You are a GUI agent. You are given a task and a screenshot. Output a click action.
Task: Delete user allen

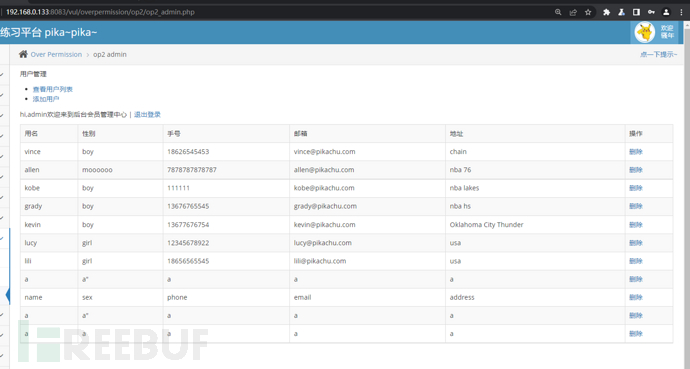636,170
